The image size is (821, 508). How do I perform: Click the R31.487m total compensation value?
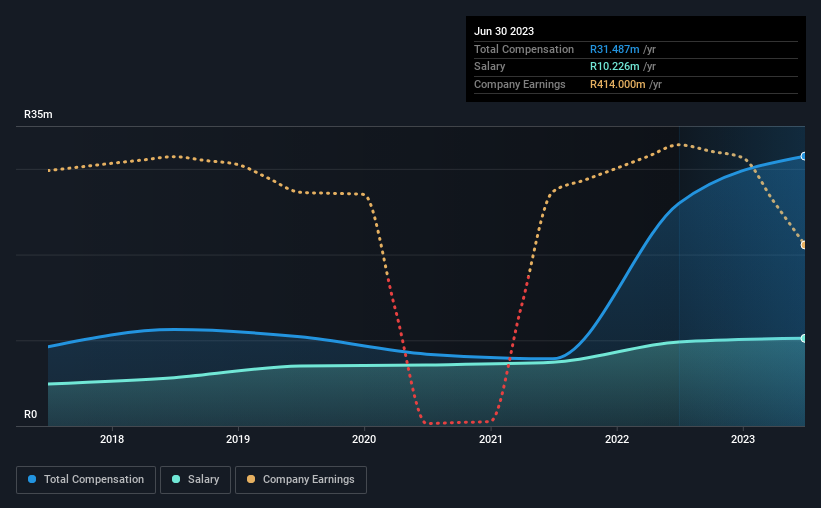[x=615, y=49]
